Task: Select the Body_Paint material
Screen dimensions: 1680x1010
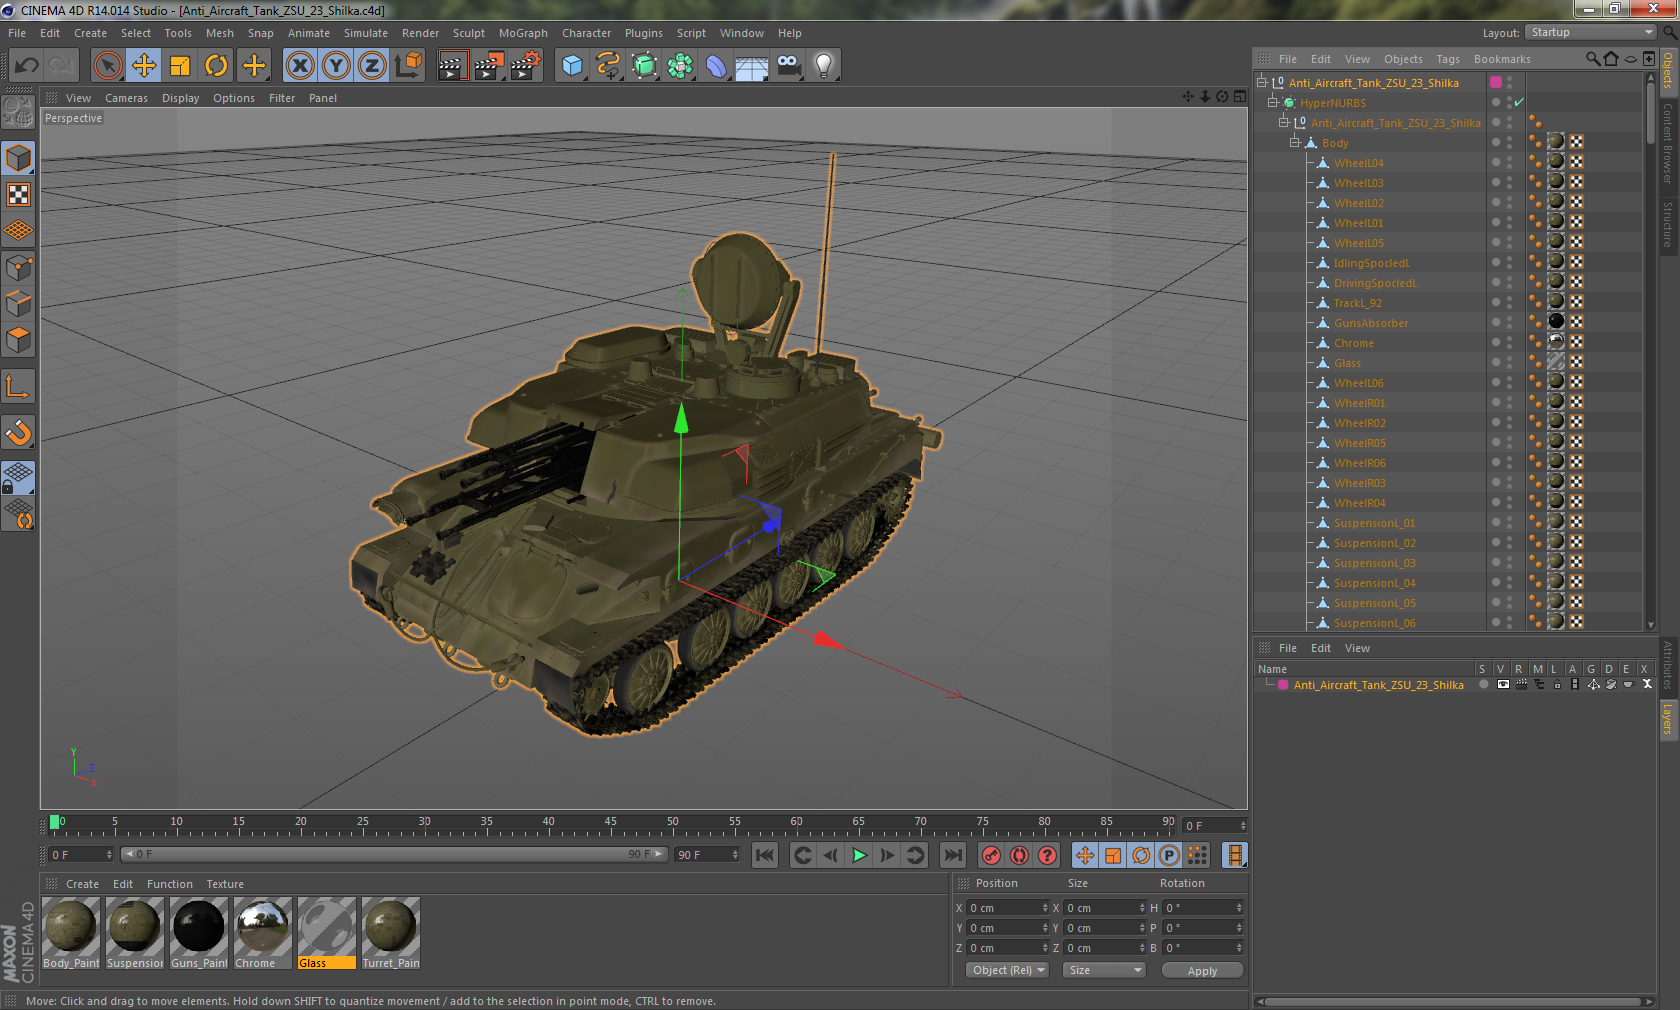Action: point(71,933)
